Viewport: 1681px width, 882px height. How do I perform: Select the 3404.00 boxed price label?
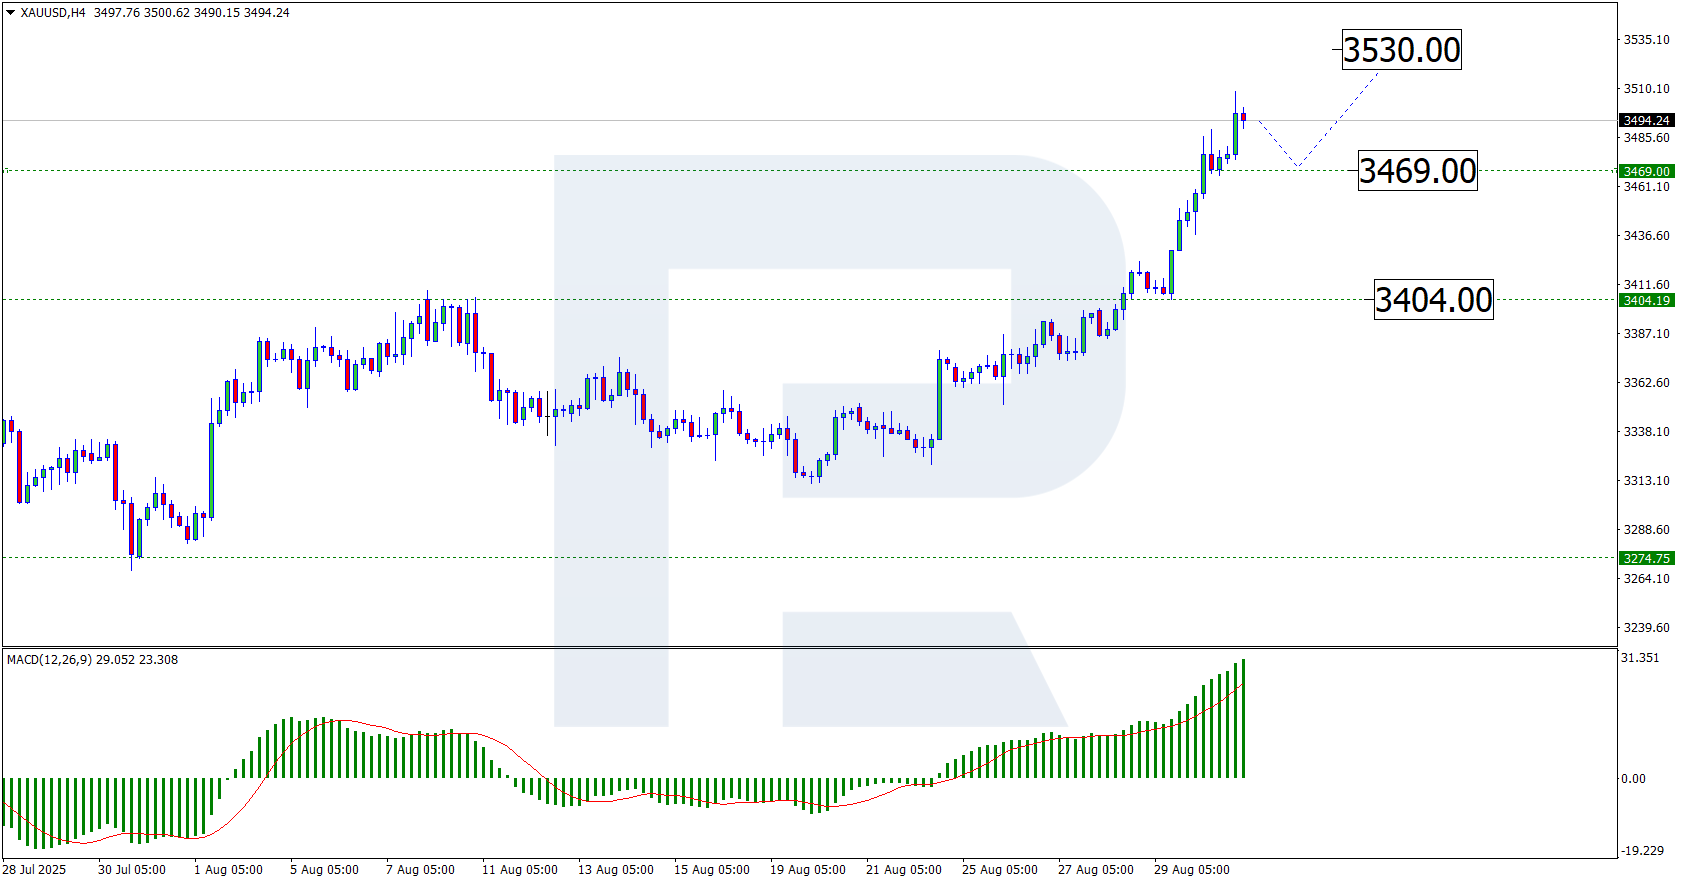tap(1433, 300)
